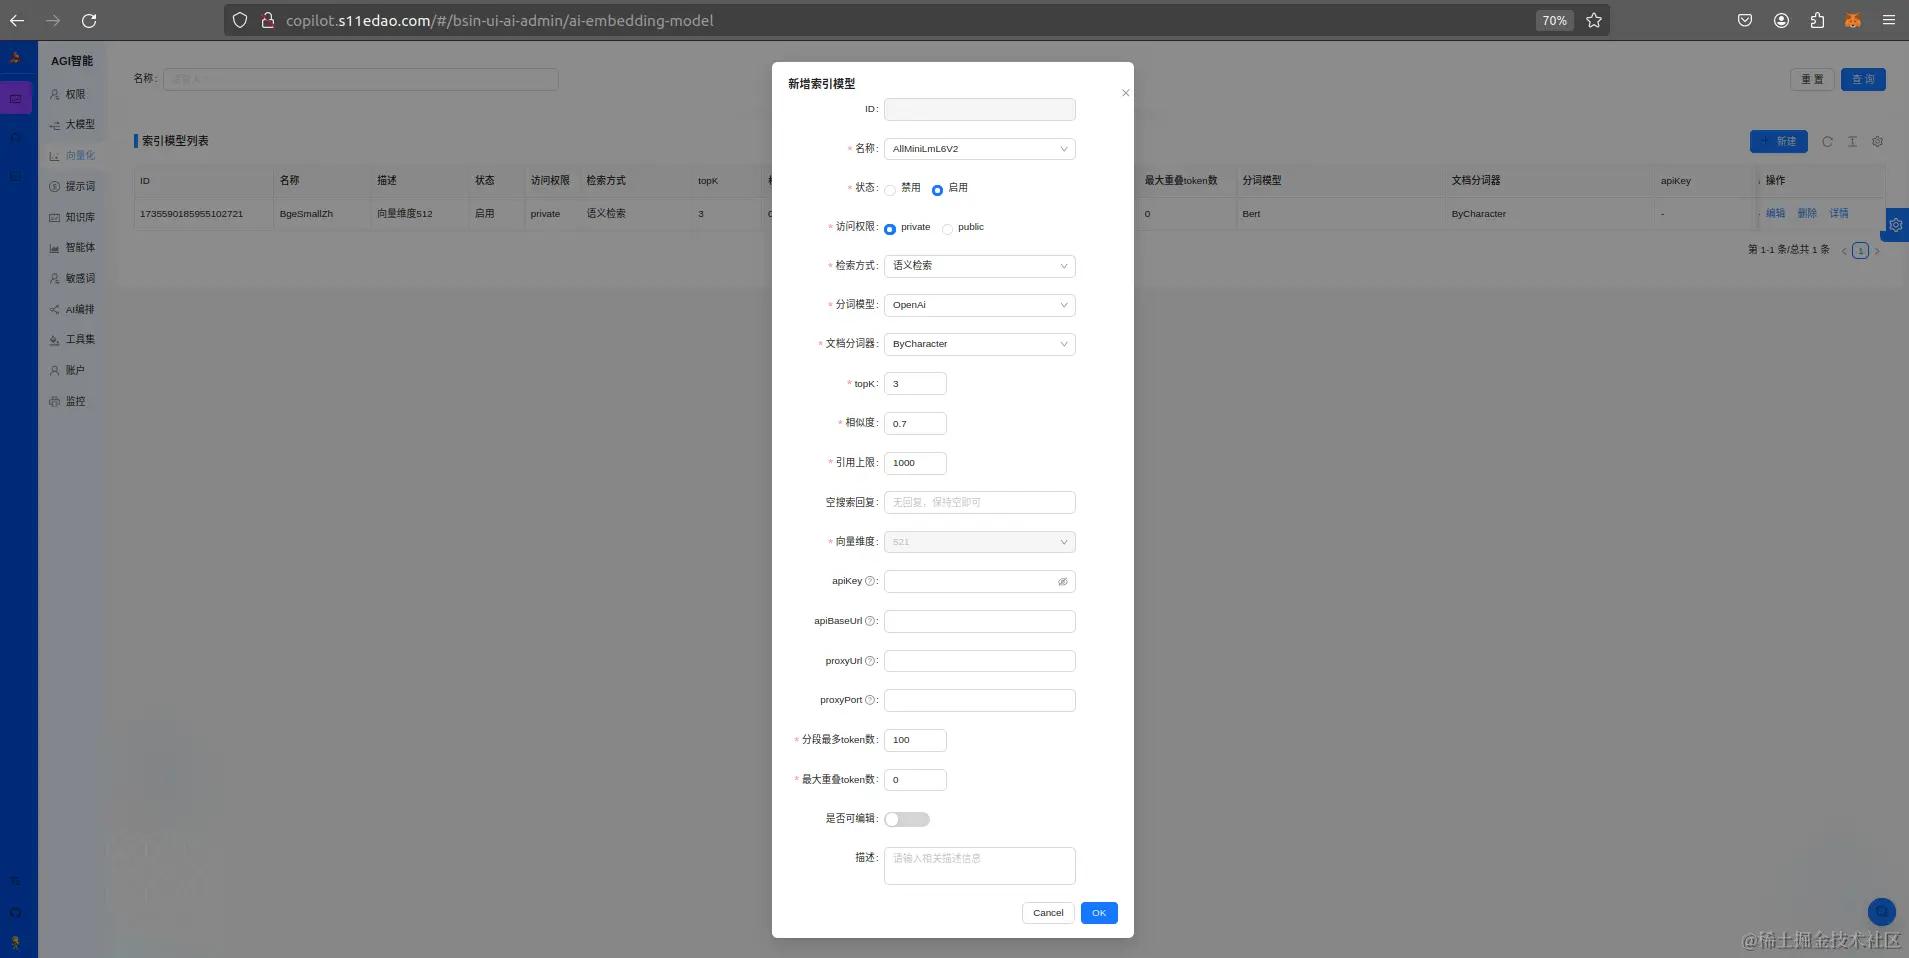The height and width of the screenshot is (958, 1909).
Task: Open the blue floating theme settings gear
Action: [1895, 225]
